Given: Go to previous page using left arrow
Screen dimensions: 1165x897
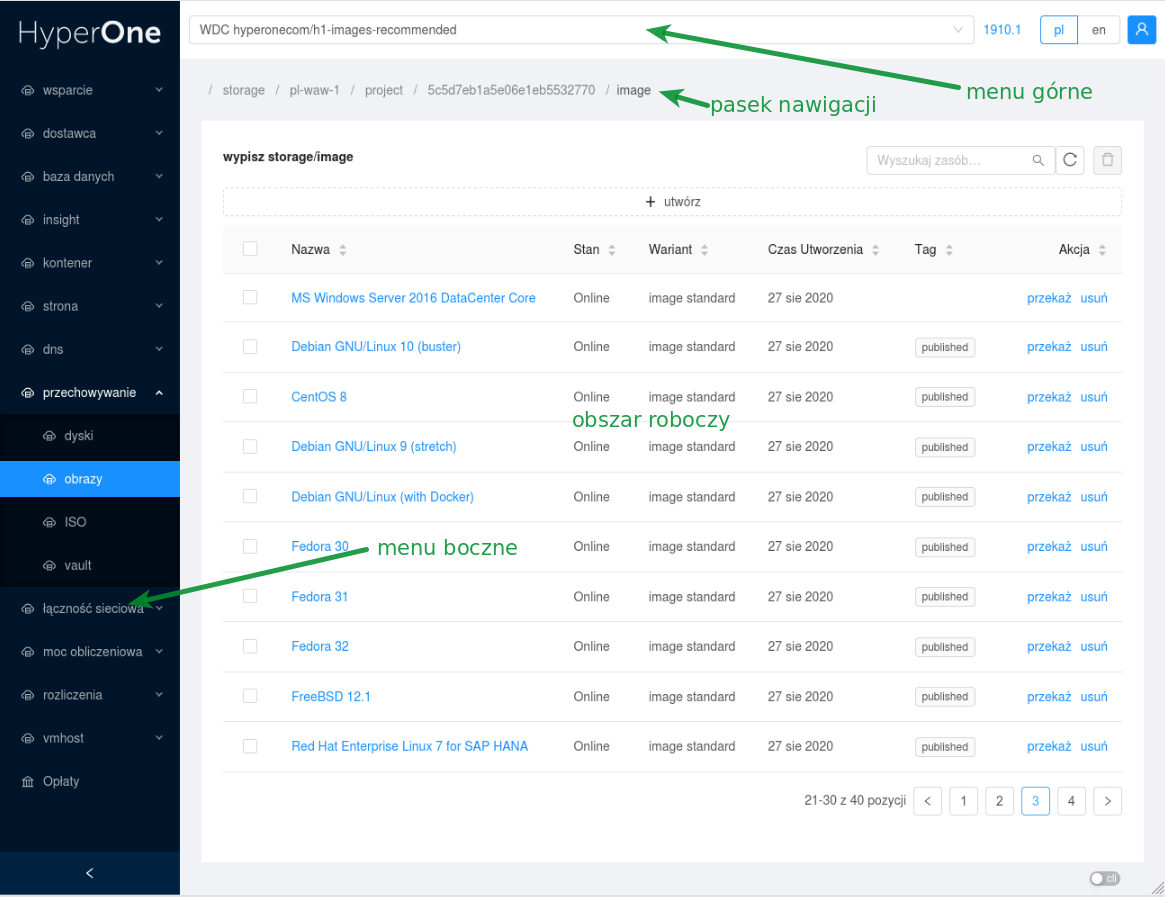Looking at the screenshot, I should tap(928, 801).
